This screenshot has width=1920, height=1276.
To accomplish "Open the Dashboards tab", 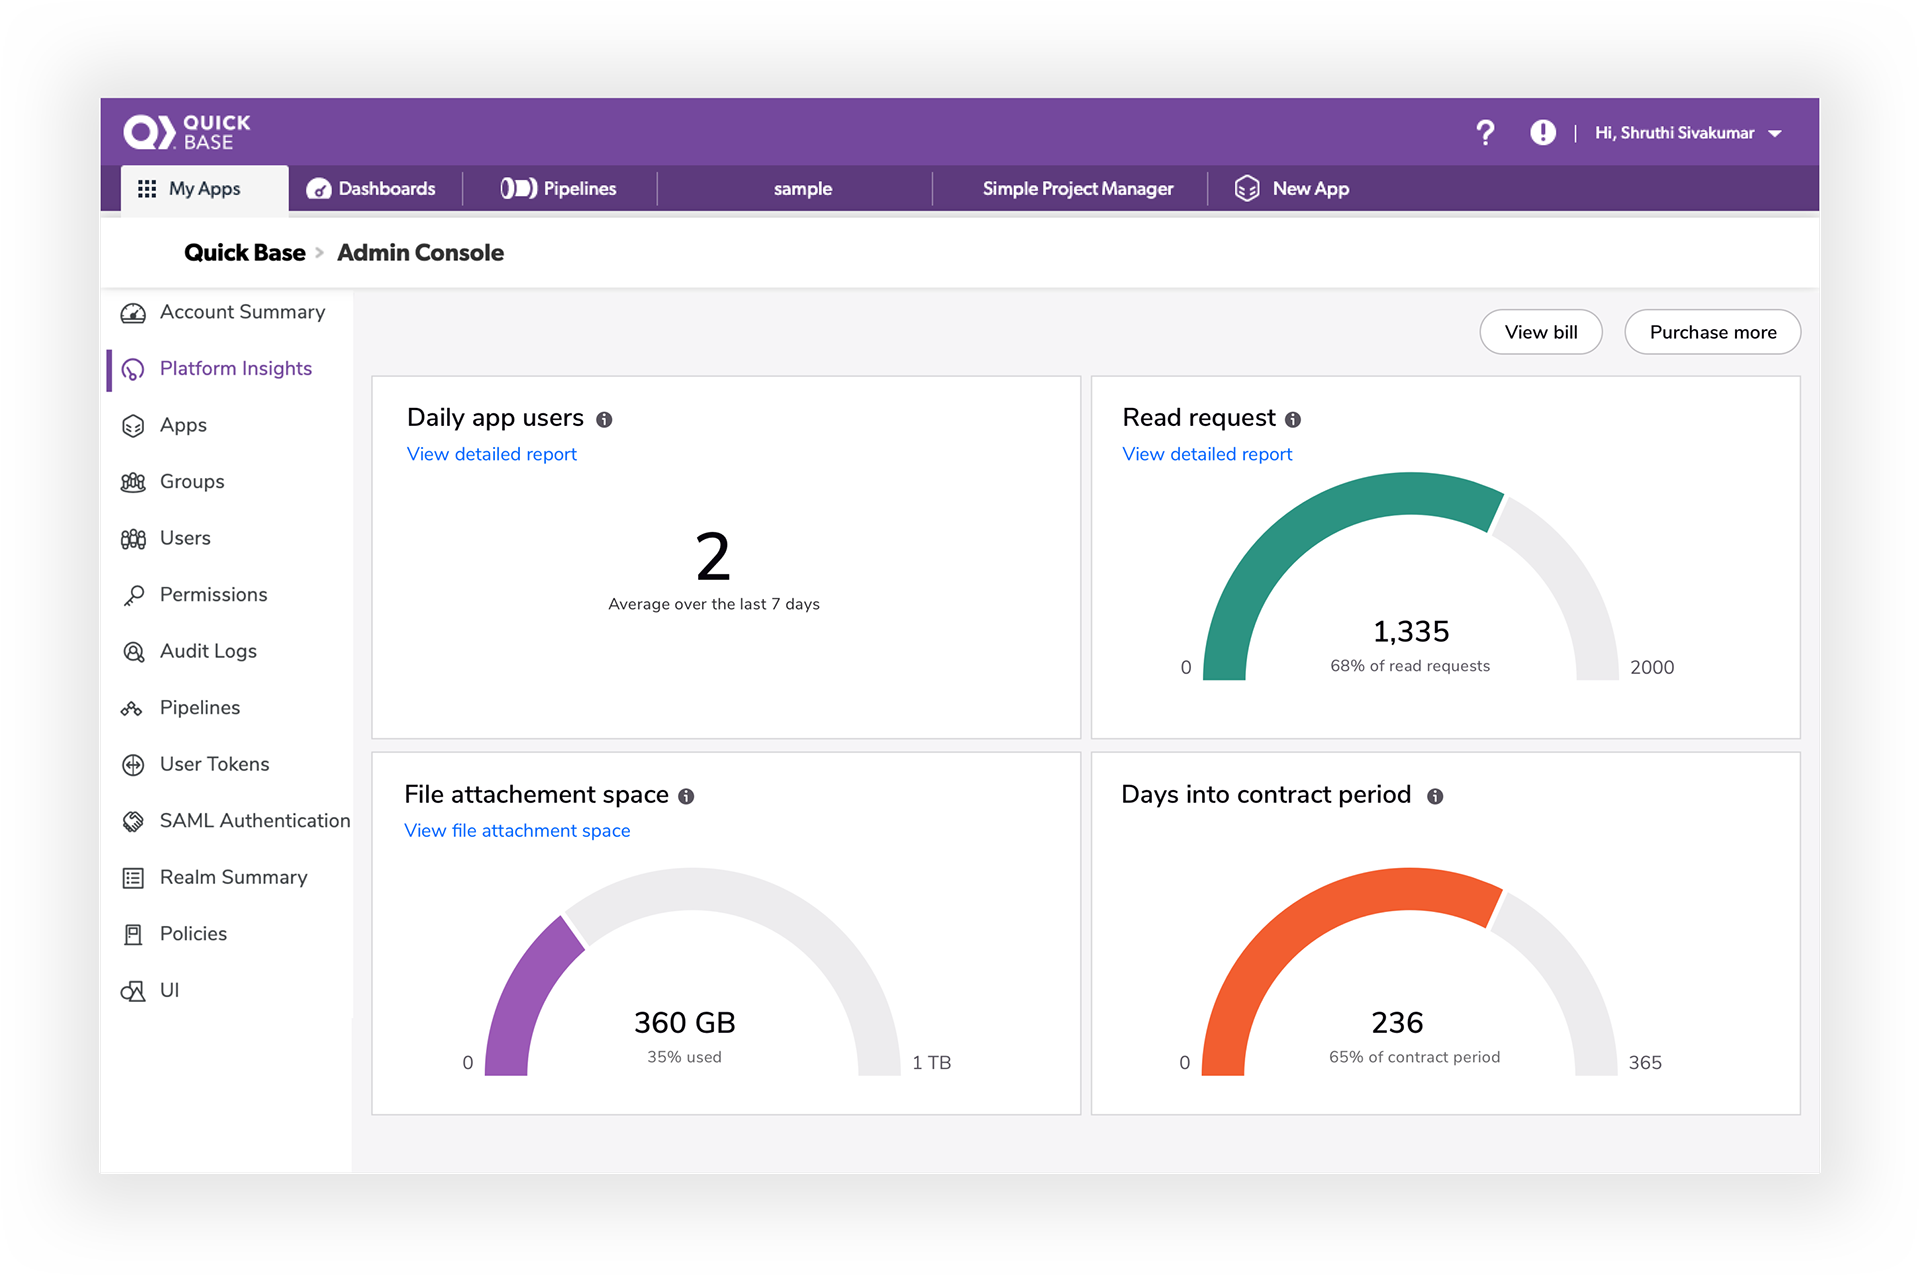I will 372,189.
